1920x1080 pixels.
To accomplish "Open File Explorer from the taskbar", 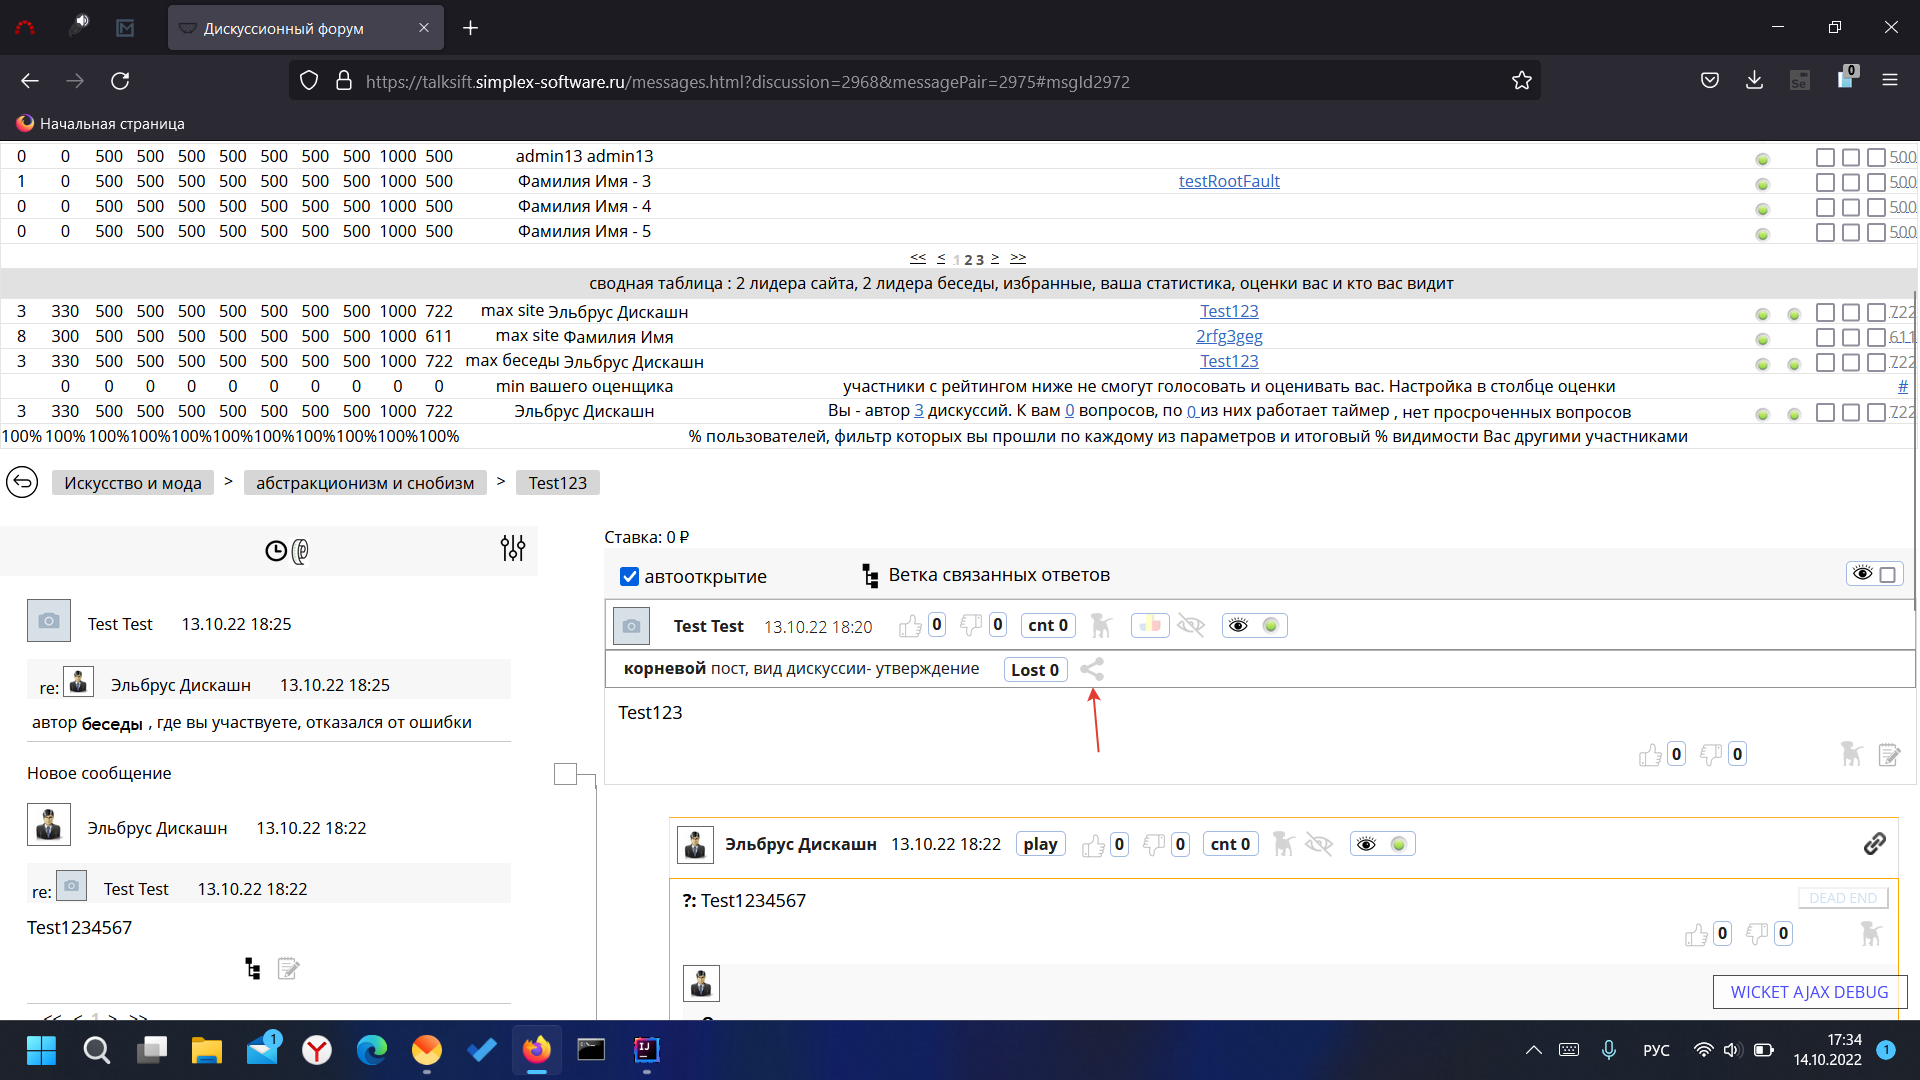I will 207,1050.
